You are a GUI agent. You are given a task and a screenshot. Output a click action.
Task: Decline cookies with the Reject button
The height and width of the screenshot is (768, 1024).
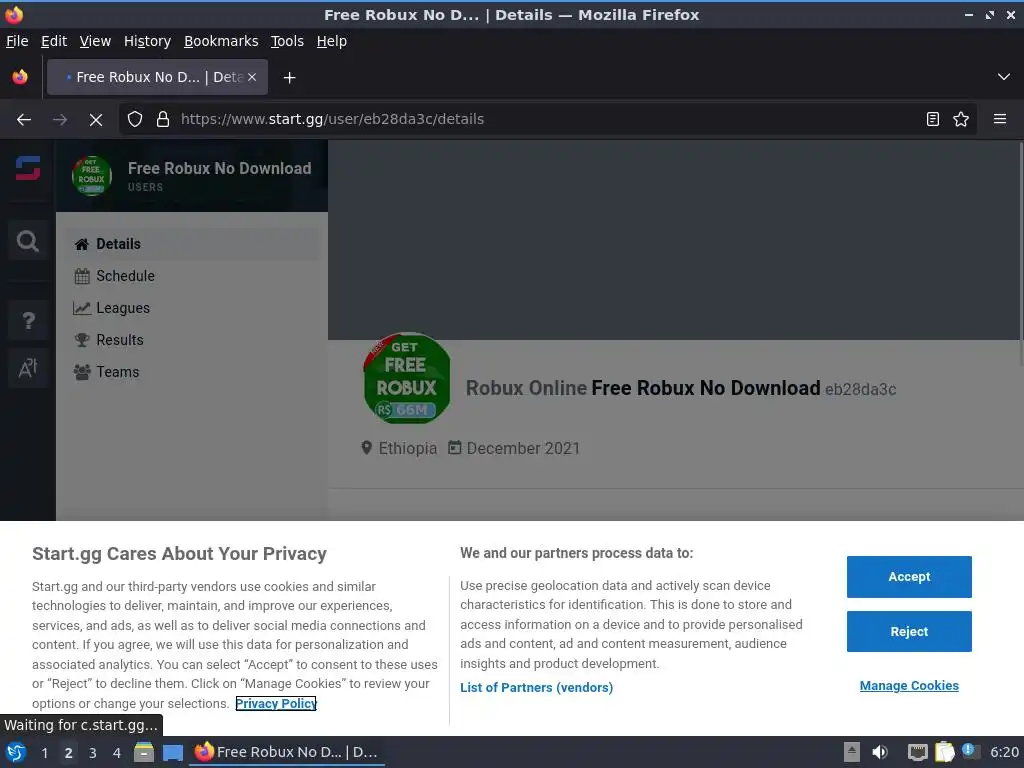909,632
